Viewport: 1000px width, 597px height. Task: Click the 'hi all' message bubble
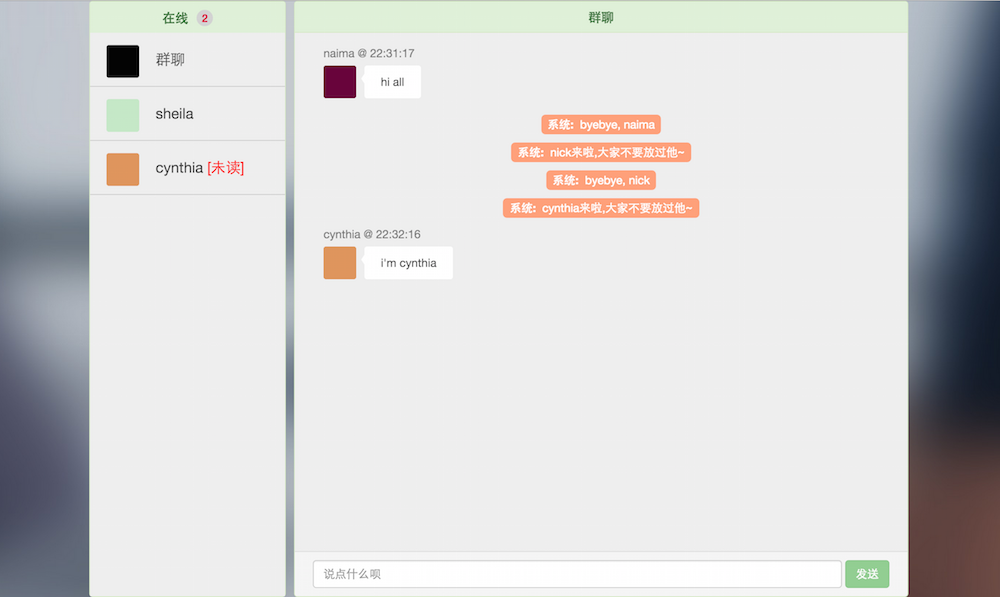(x=392, y=82)
